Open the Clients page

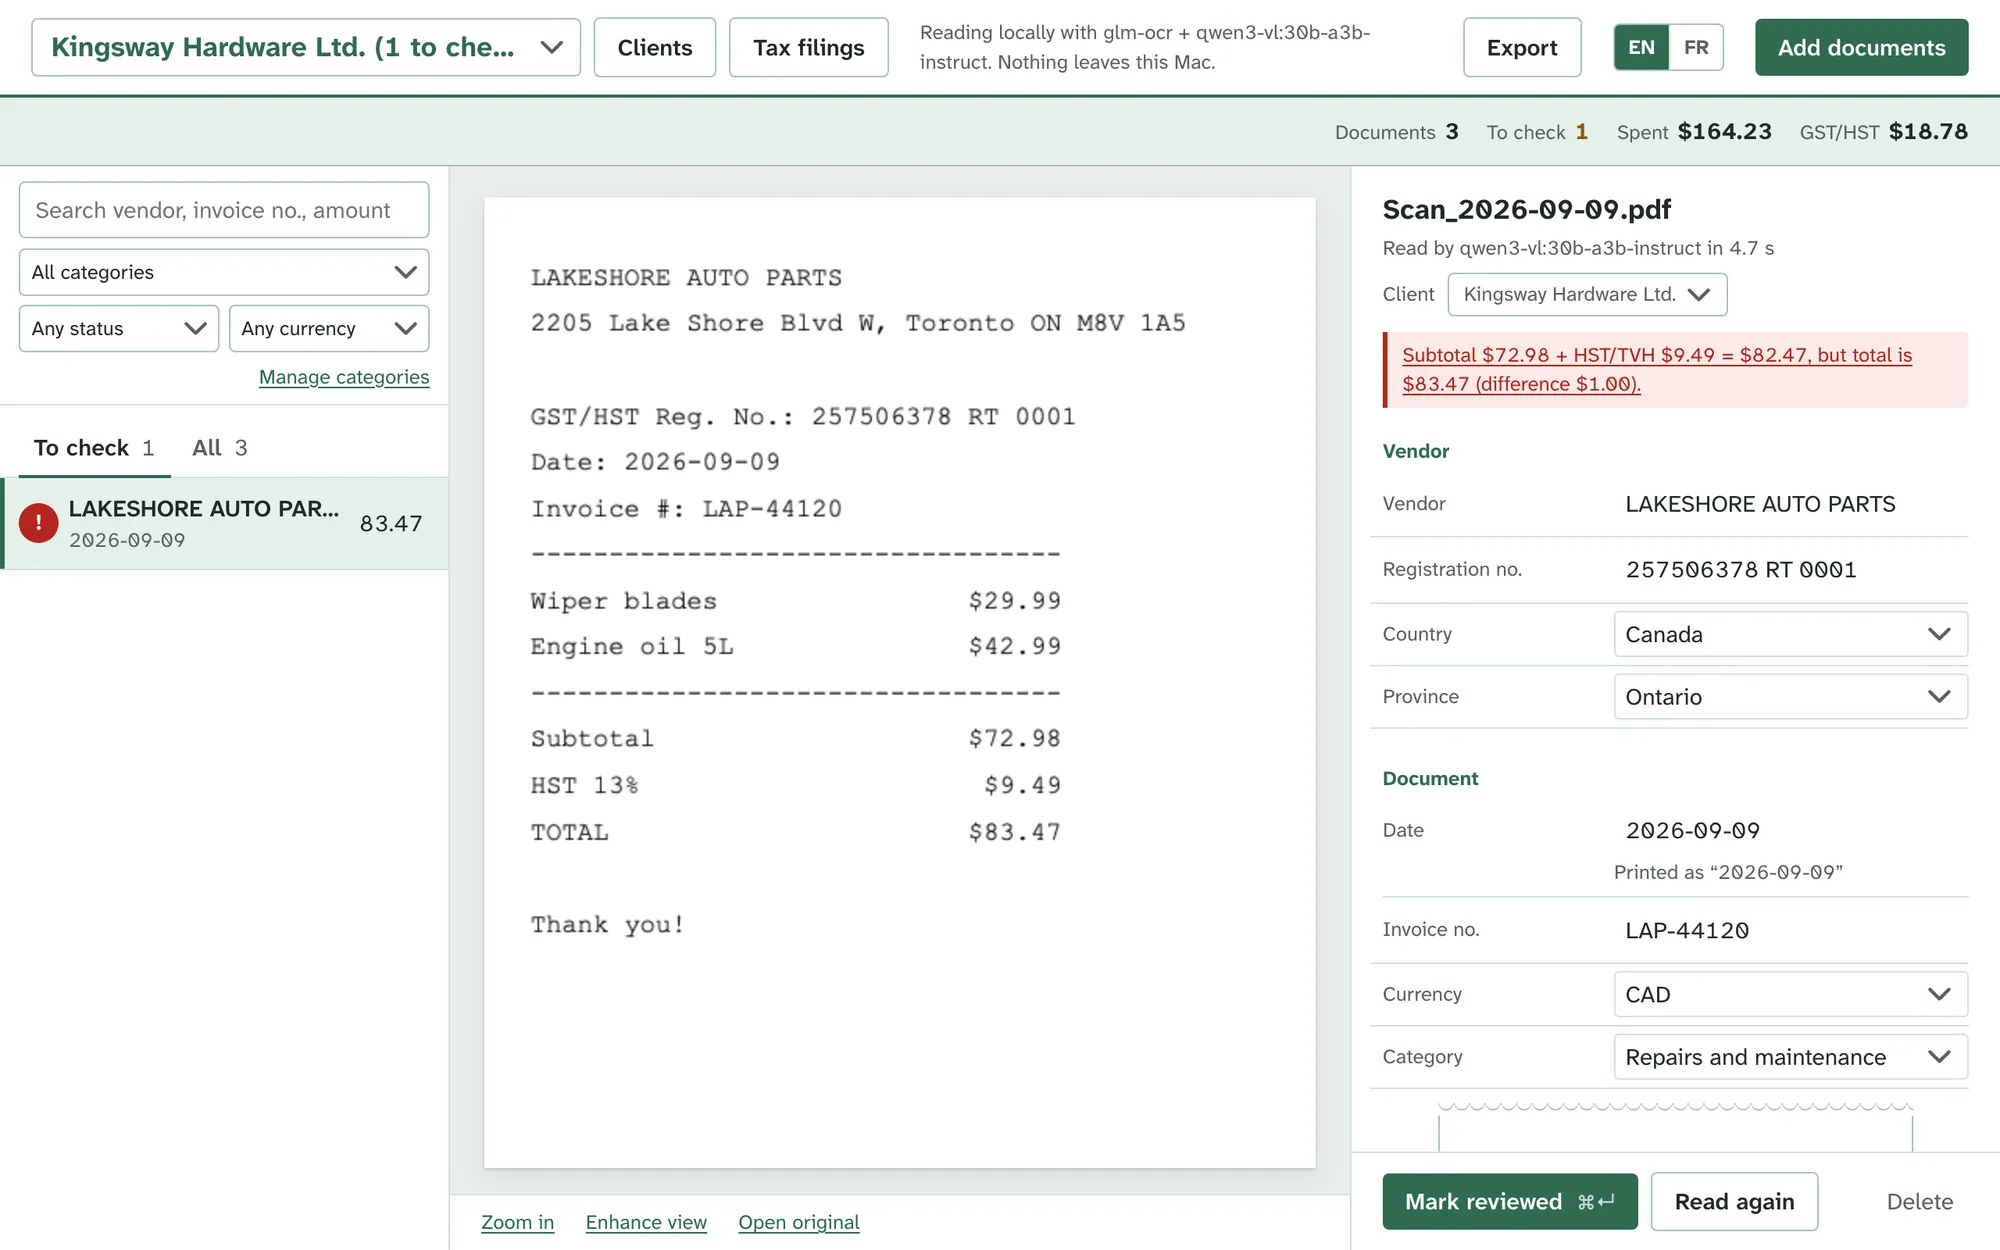click(655, 47)
